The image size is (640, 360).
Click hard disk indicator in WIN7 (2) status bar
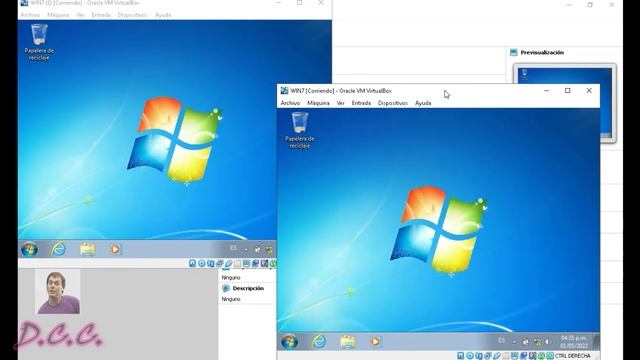coord(192,263)
